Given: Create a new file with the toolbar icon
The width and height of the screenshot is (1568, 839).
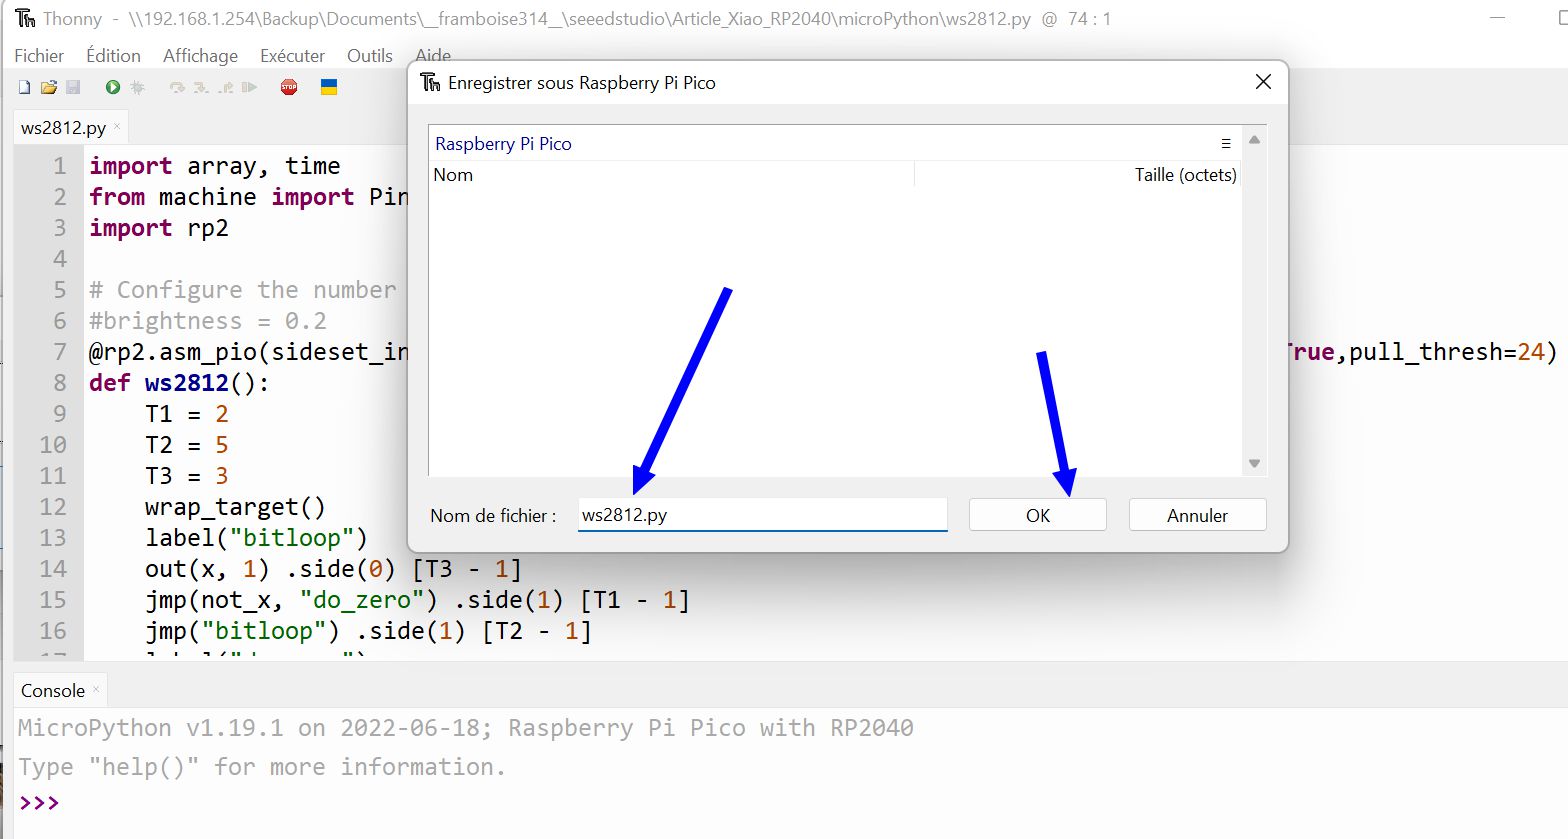Looking at the screenshot, I should 24,88.
